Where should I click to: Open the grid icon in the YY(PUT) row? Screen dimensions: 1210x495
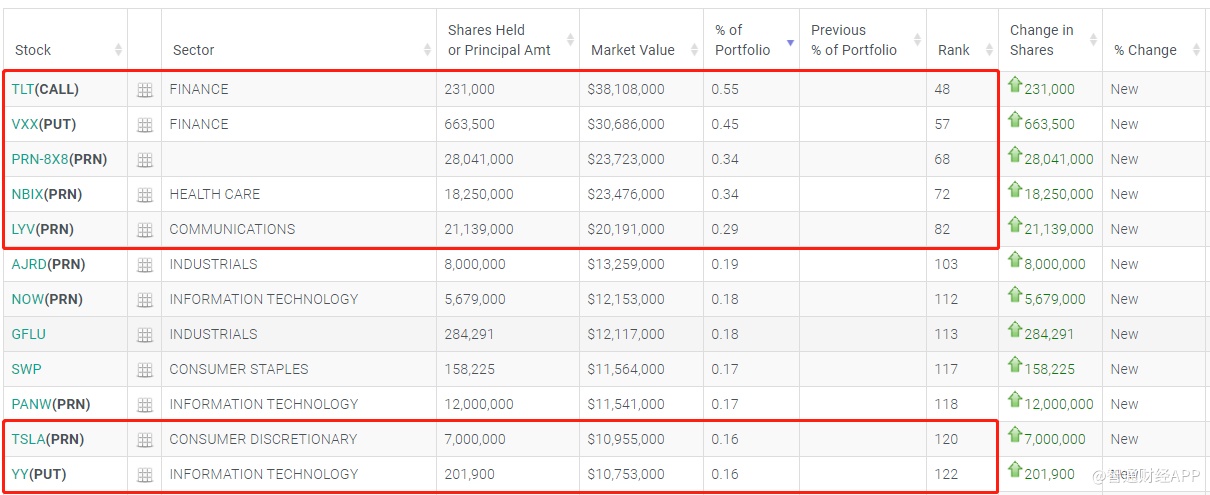[145, 475]
